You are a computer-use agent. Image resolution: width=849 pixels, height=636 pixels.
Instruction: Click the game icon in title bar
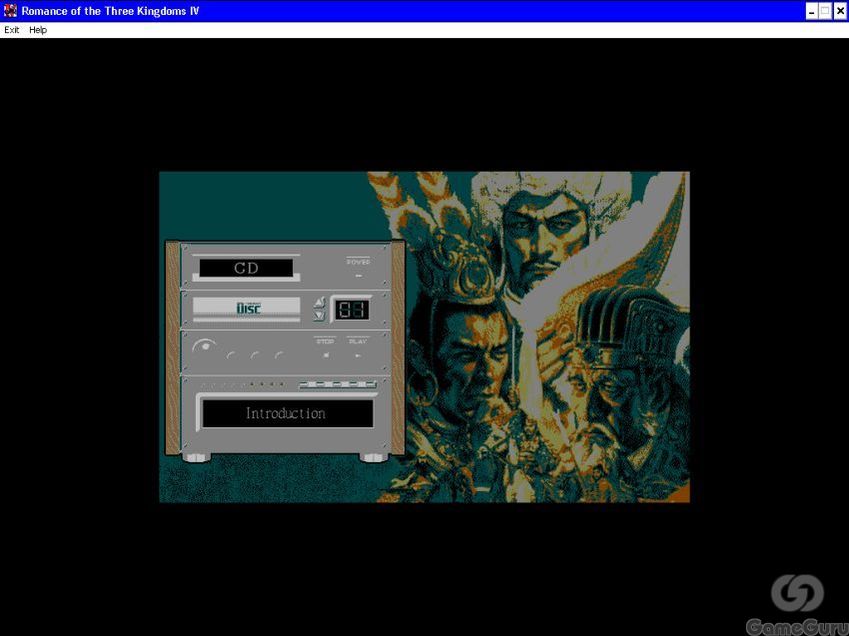point(10,11)
